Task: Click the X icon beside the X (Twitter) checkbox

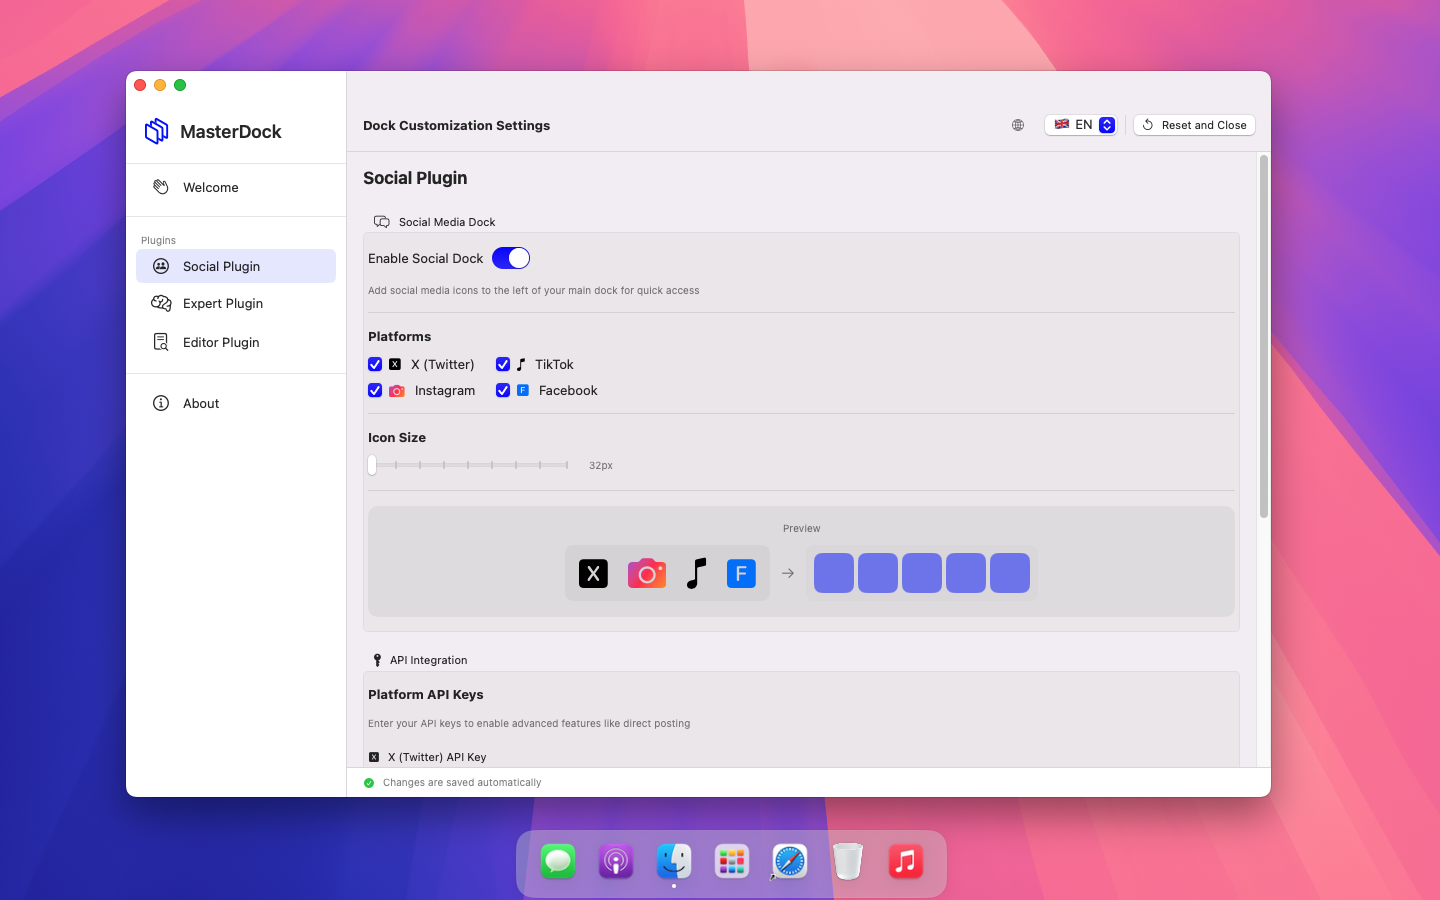Action: click(x=395, y=364)
